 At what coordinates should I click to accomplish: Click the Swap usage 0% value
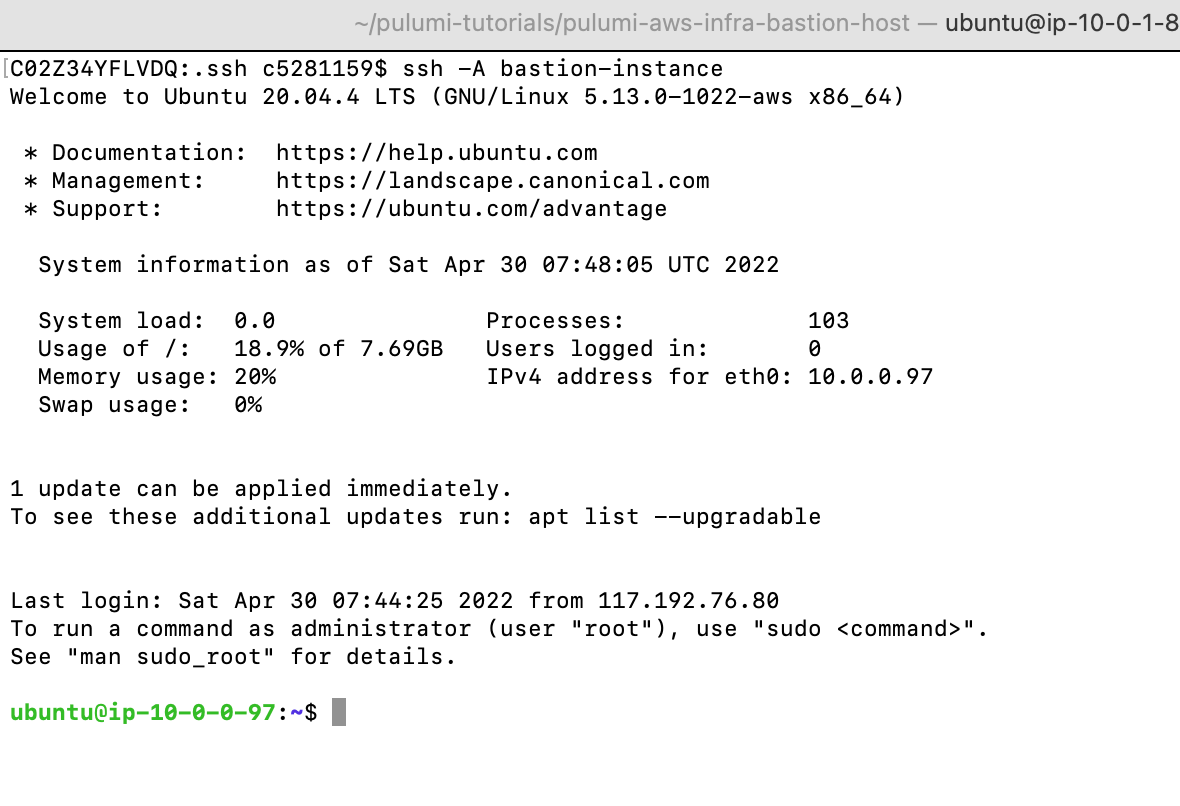point(248,405)
